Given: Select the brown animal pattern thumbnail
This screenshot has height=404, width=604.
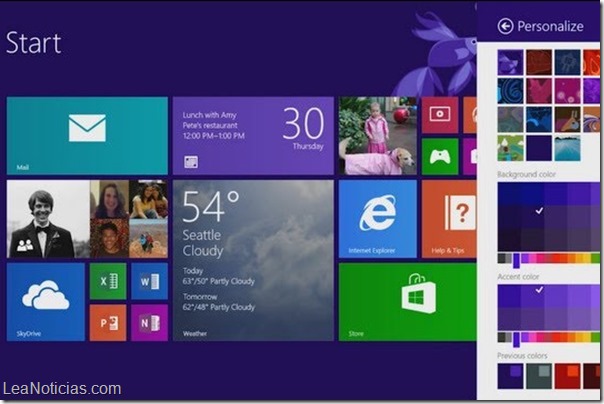Looking at the screenshot, I should pos(567,119).
